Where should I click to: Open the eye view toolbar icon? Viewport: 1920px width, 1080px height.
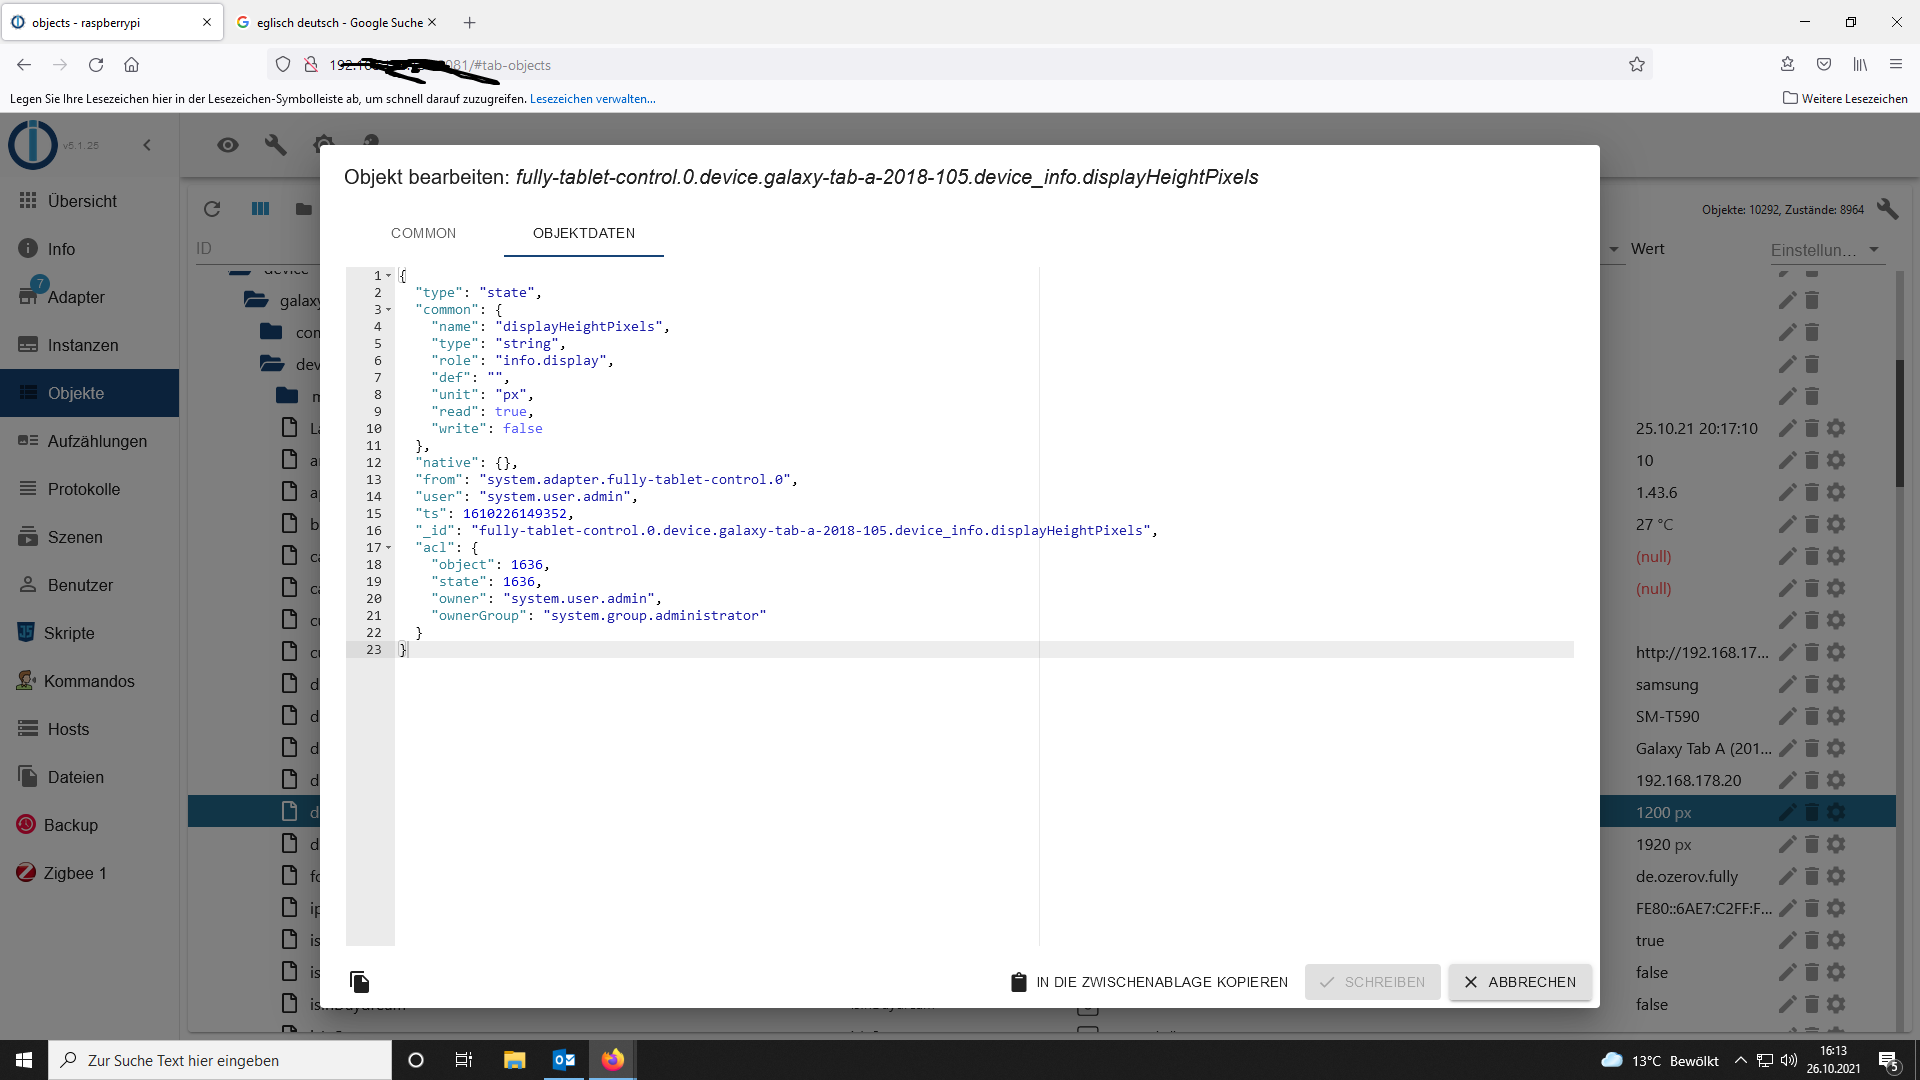pyautogui.click(x=228, y=145)
